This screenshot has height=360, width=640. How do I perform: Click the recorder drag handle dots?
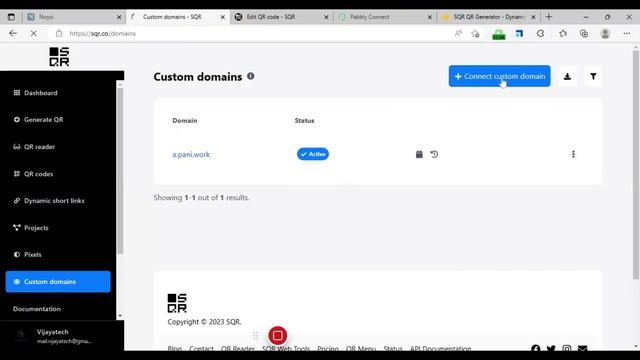(256, 336)
